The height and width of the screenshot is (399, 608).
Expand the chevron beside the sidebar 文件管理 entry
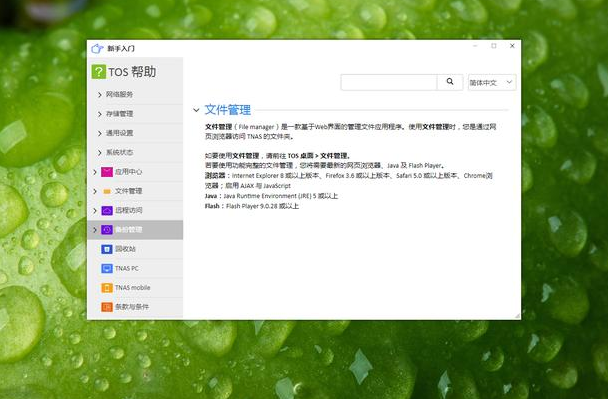(x=95, y=191)
